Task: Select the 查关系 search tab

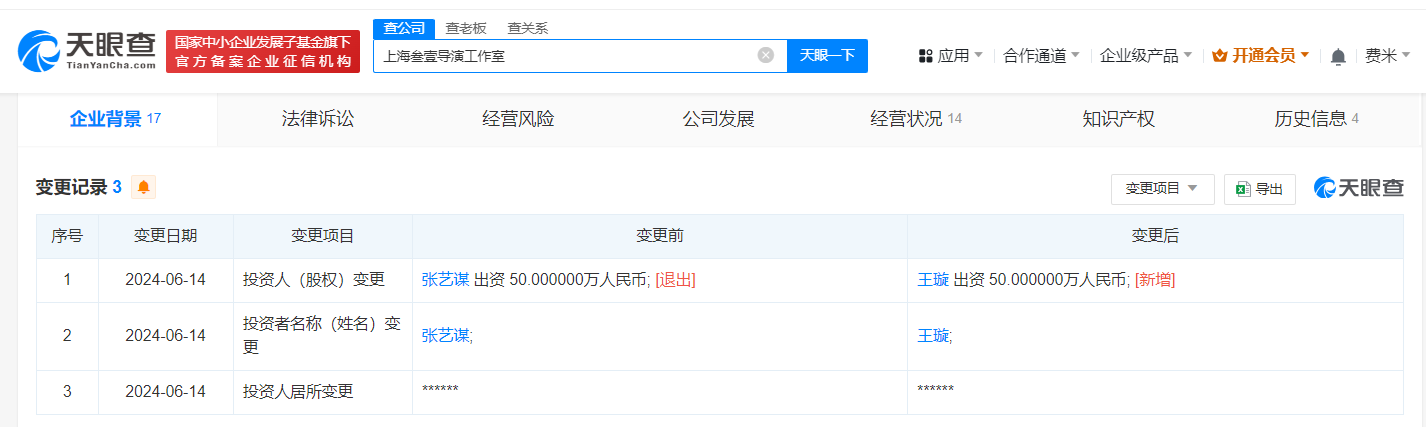Action: (x=527, y=28)
